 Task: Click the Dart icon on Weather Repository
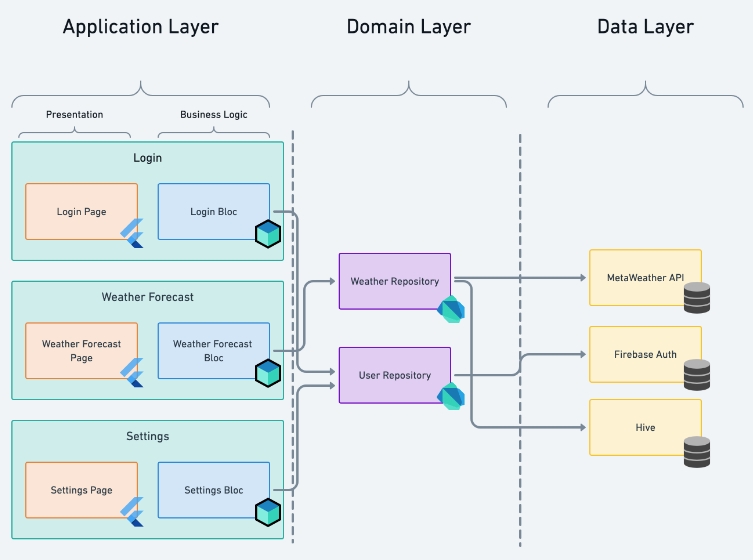(450, 308)
